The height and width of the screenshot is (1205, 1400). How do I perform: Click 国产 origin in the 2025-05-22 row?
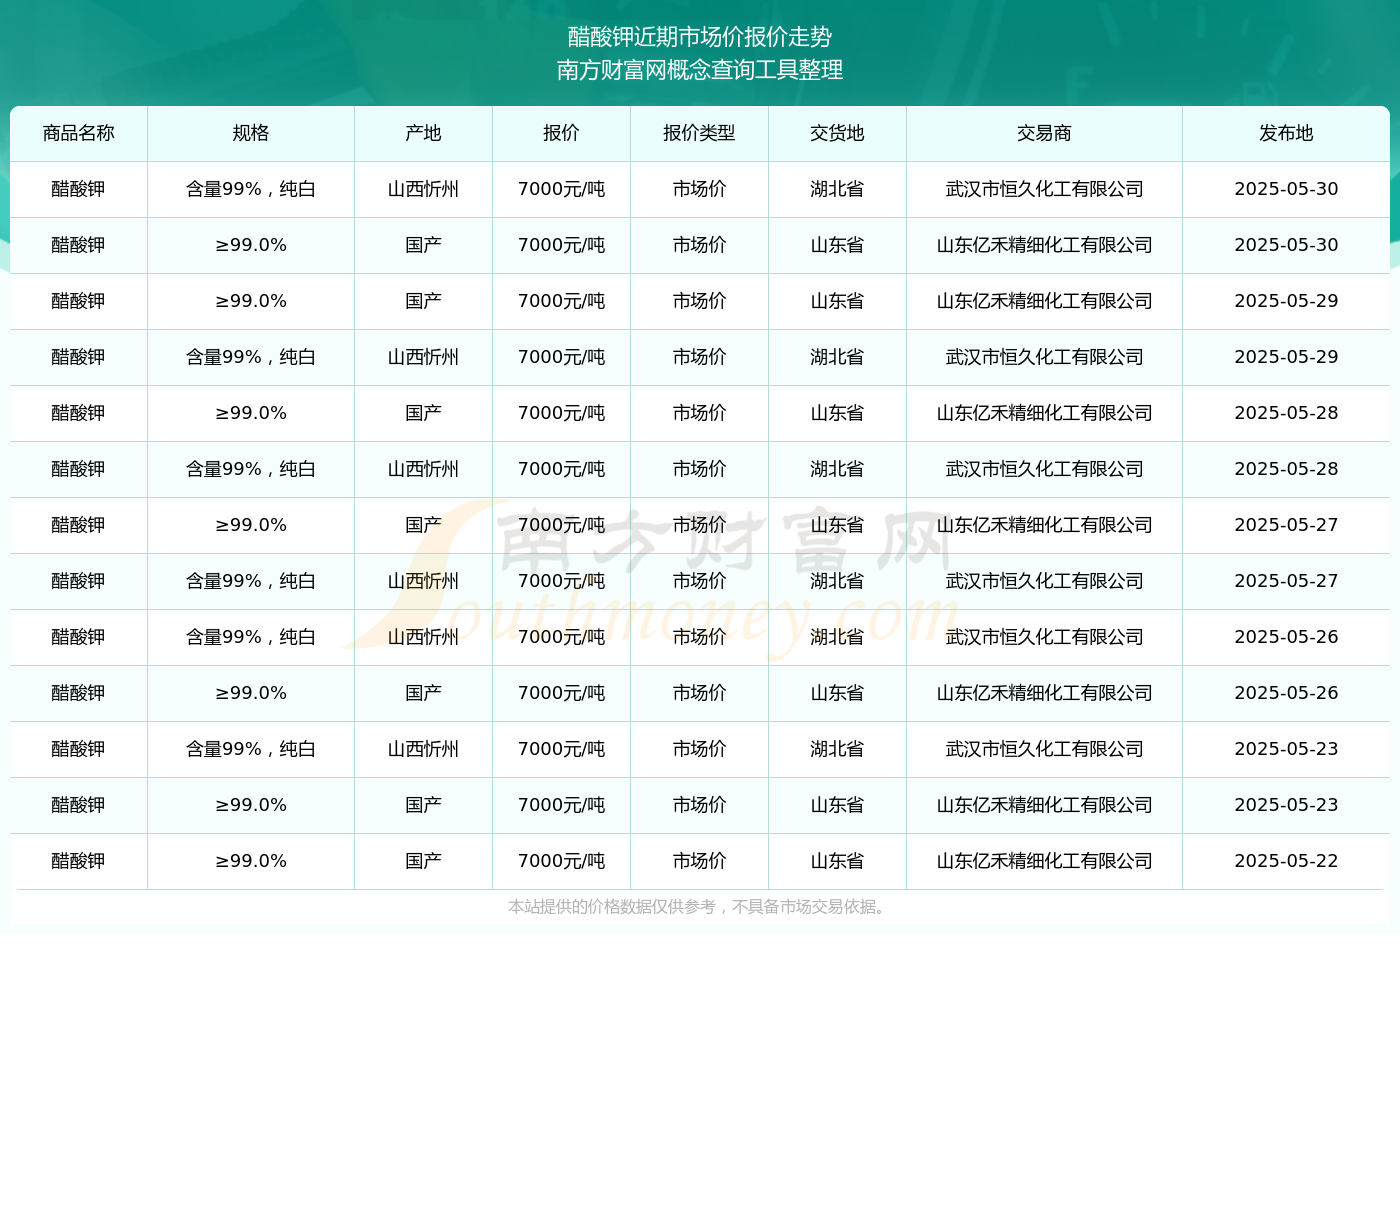tap(424, 861)
